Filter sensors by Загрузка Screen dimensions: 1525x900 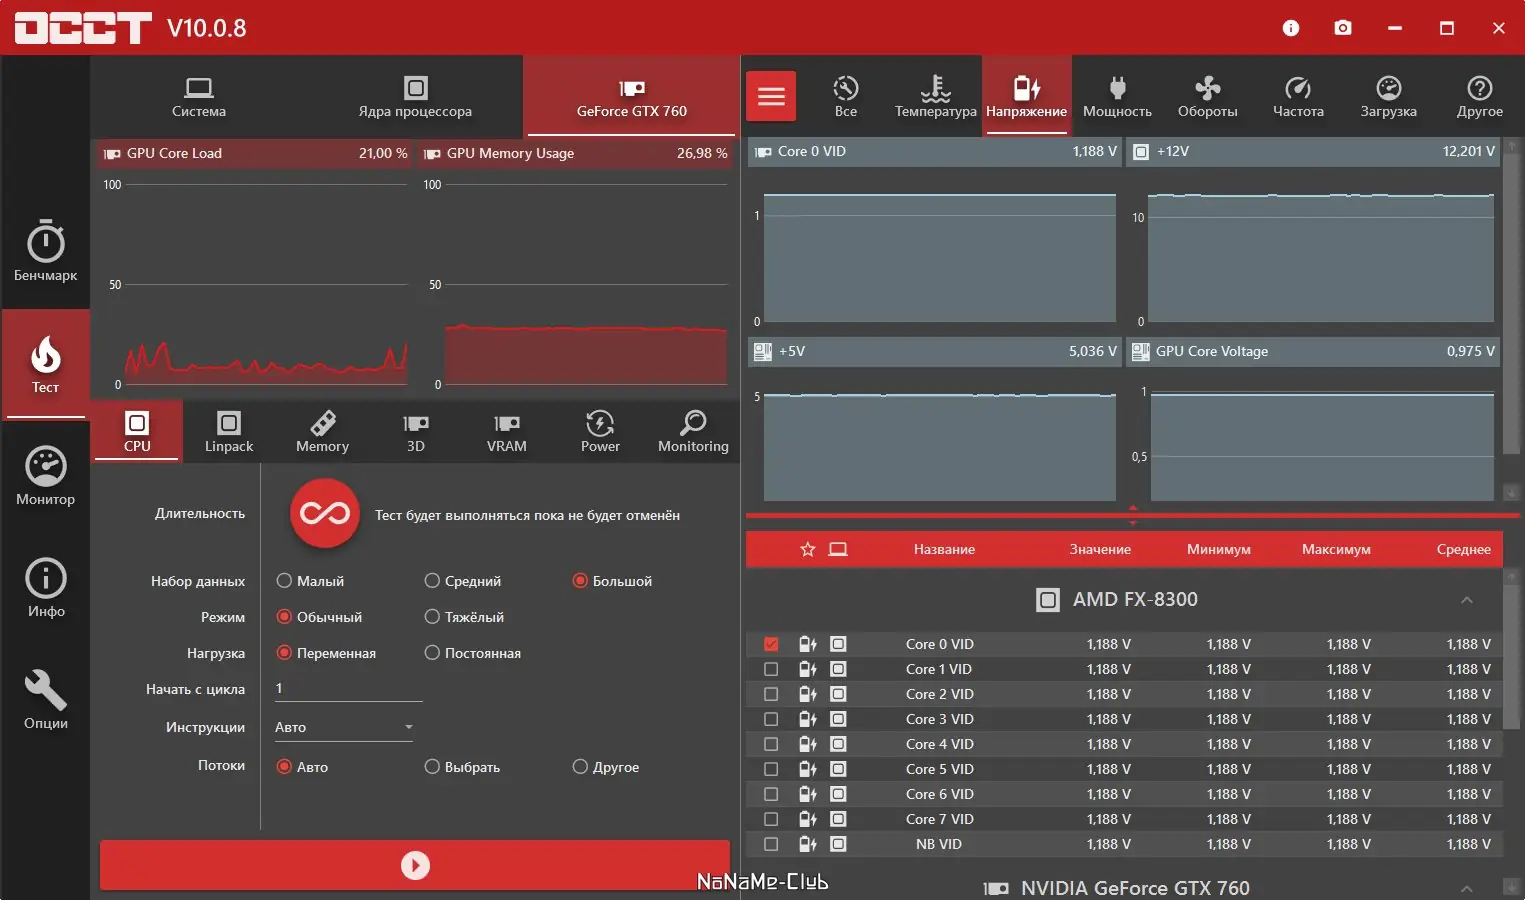1389,96
